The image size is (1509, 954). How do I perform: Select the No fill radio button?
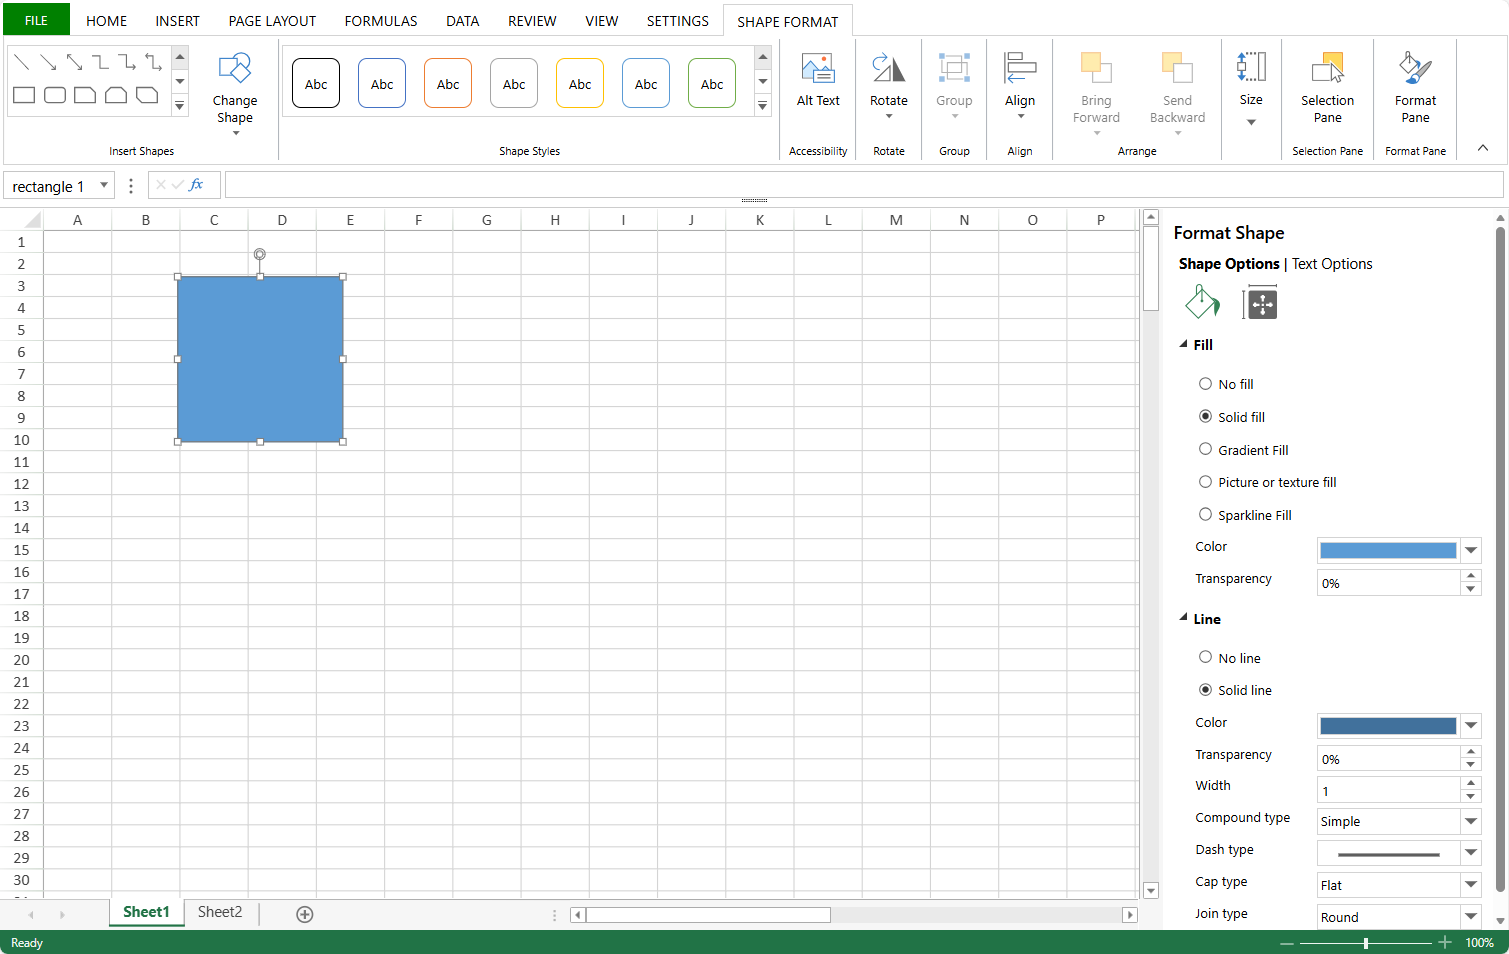[x=1205, y=384]
